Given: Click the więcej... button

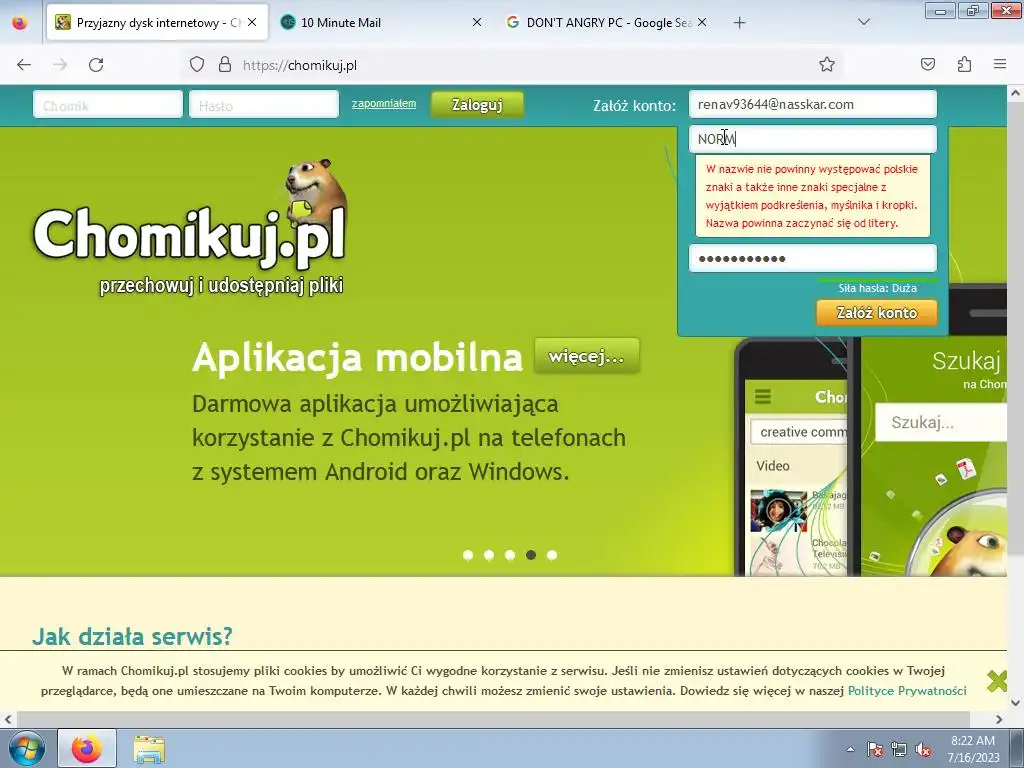Looking at the screenshot, I should pos(586,356).
